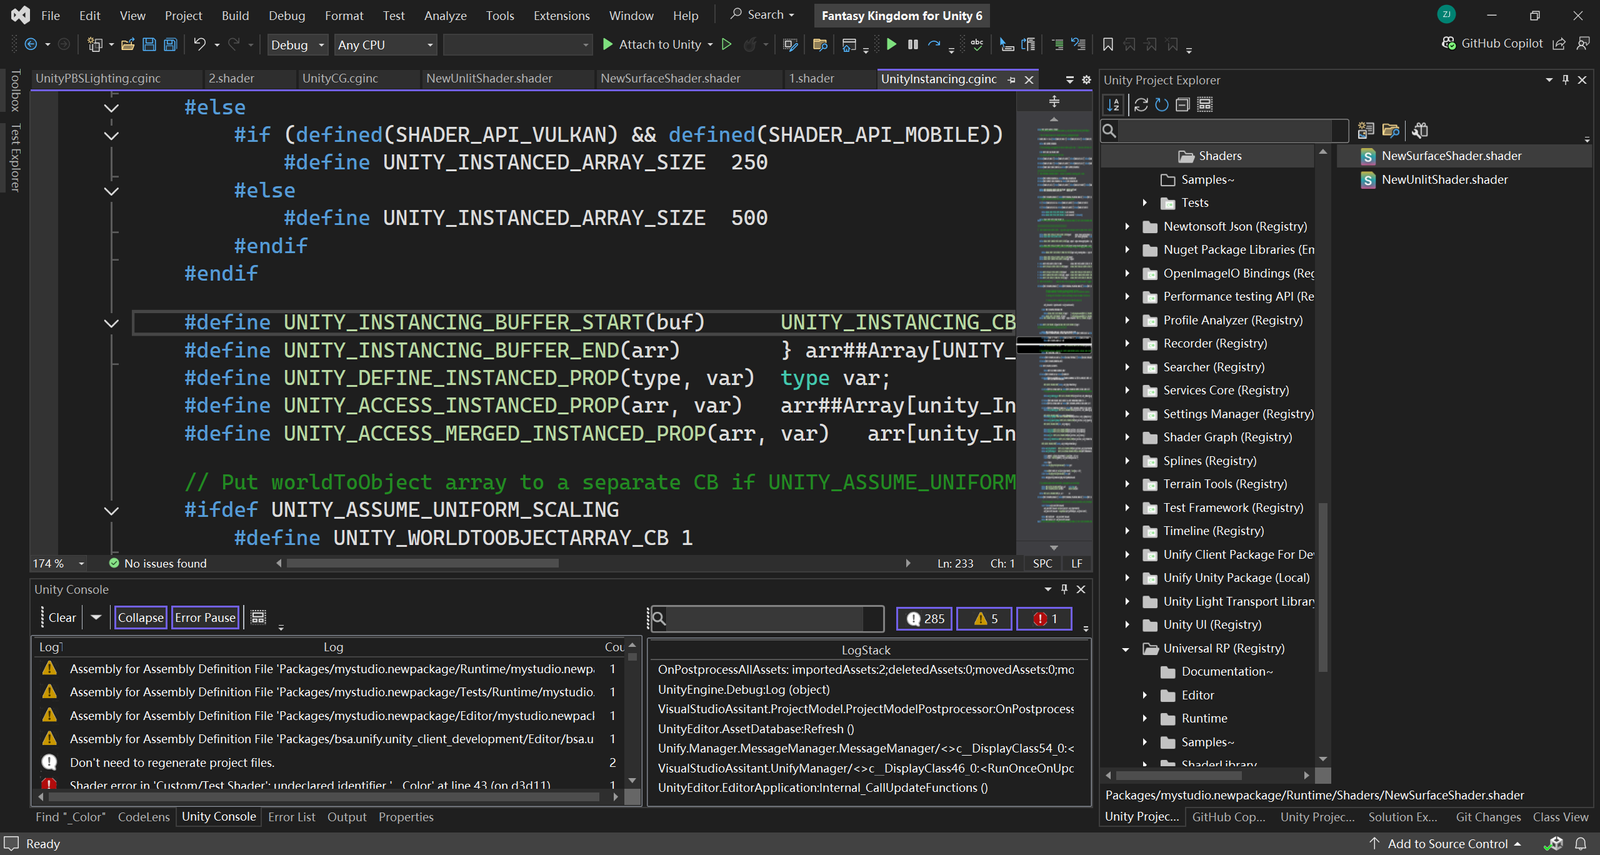
Task: Click the Undo arrow icon
Action: pos(199,45)
